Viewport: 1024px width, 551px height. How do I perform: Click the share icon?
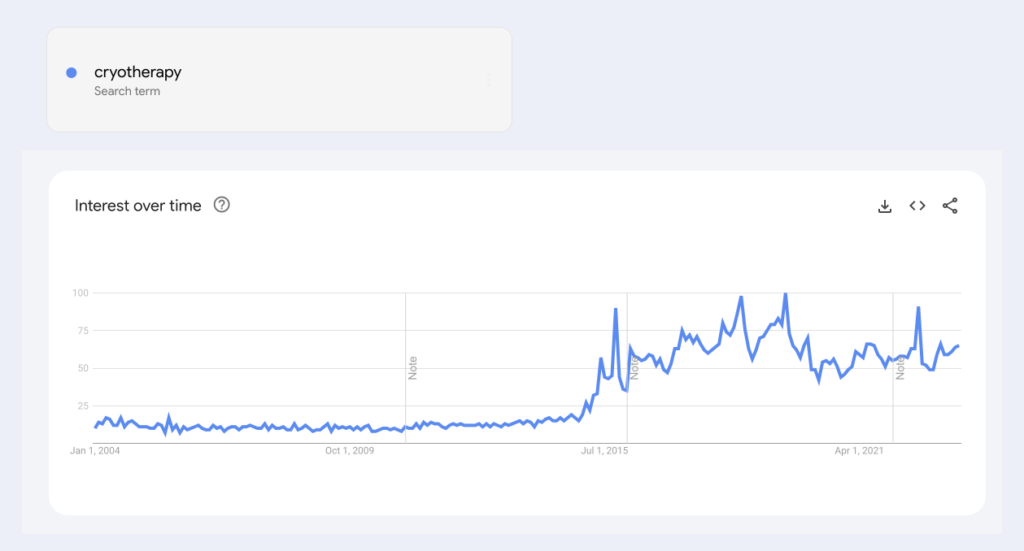(950, 206)
